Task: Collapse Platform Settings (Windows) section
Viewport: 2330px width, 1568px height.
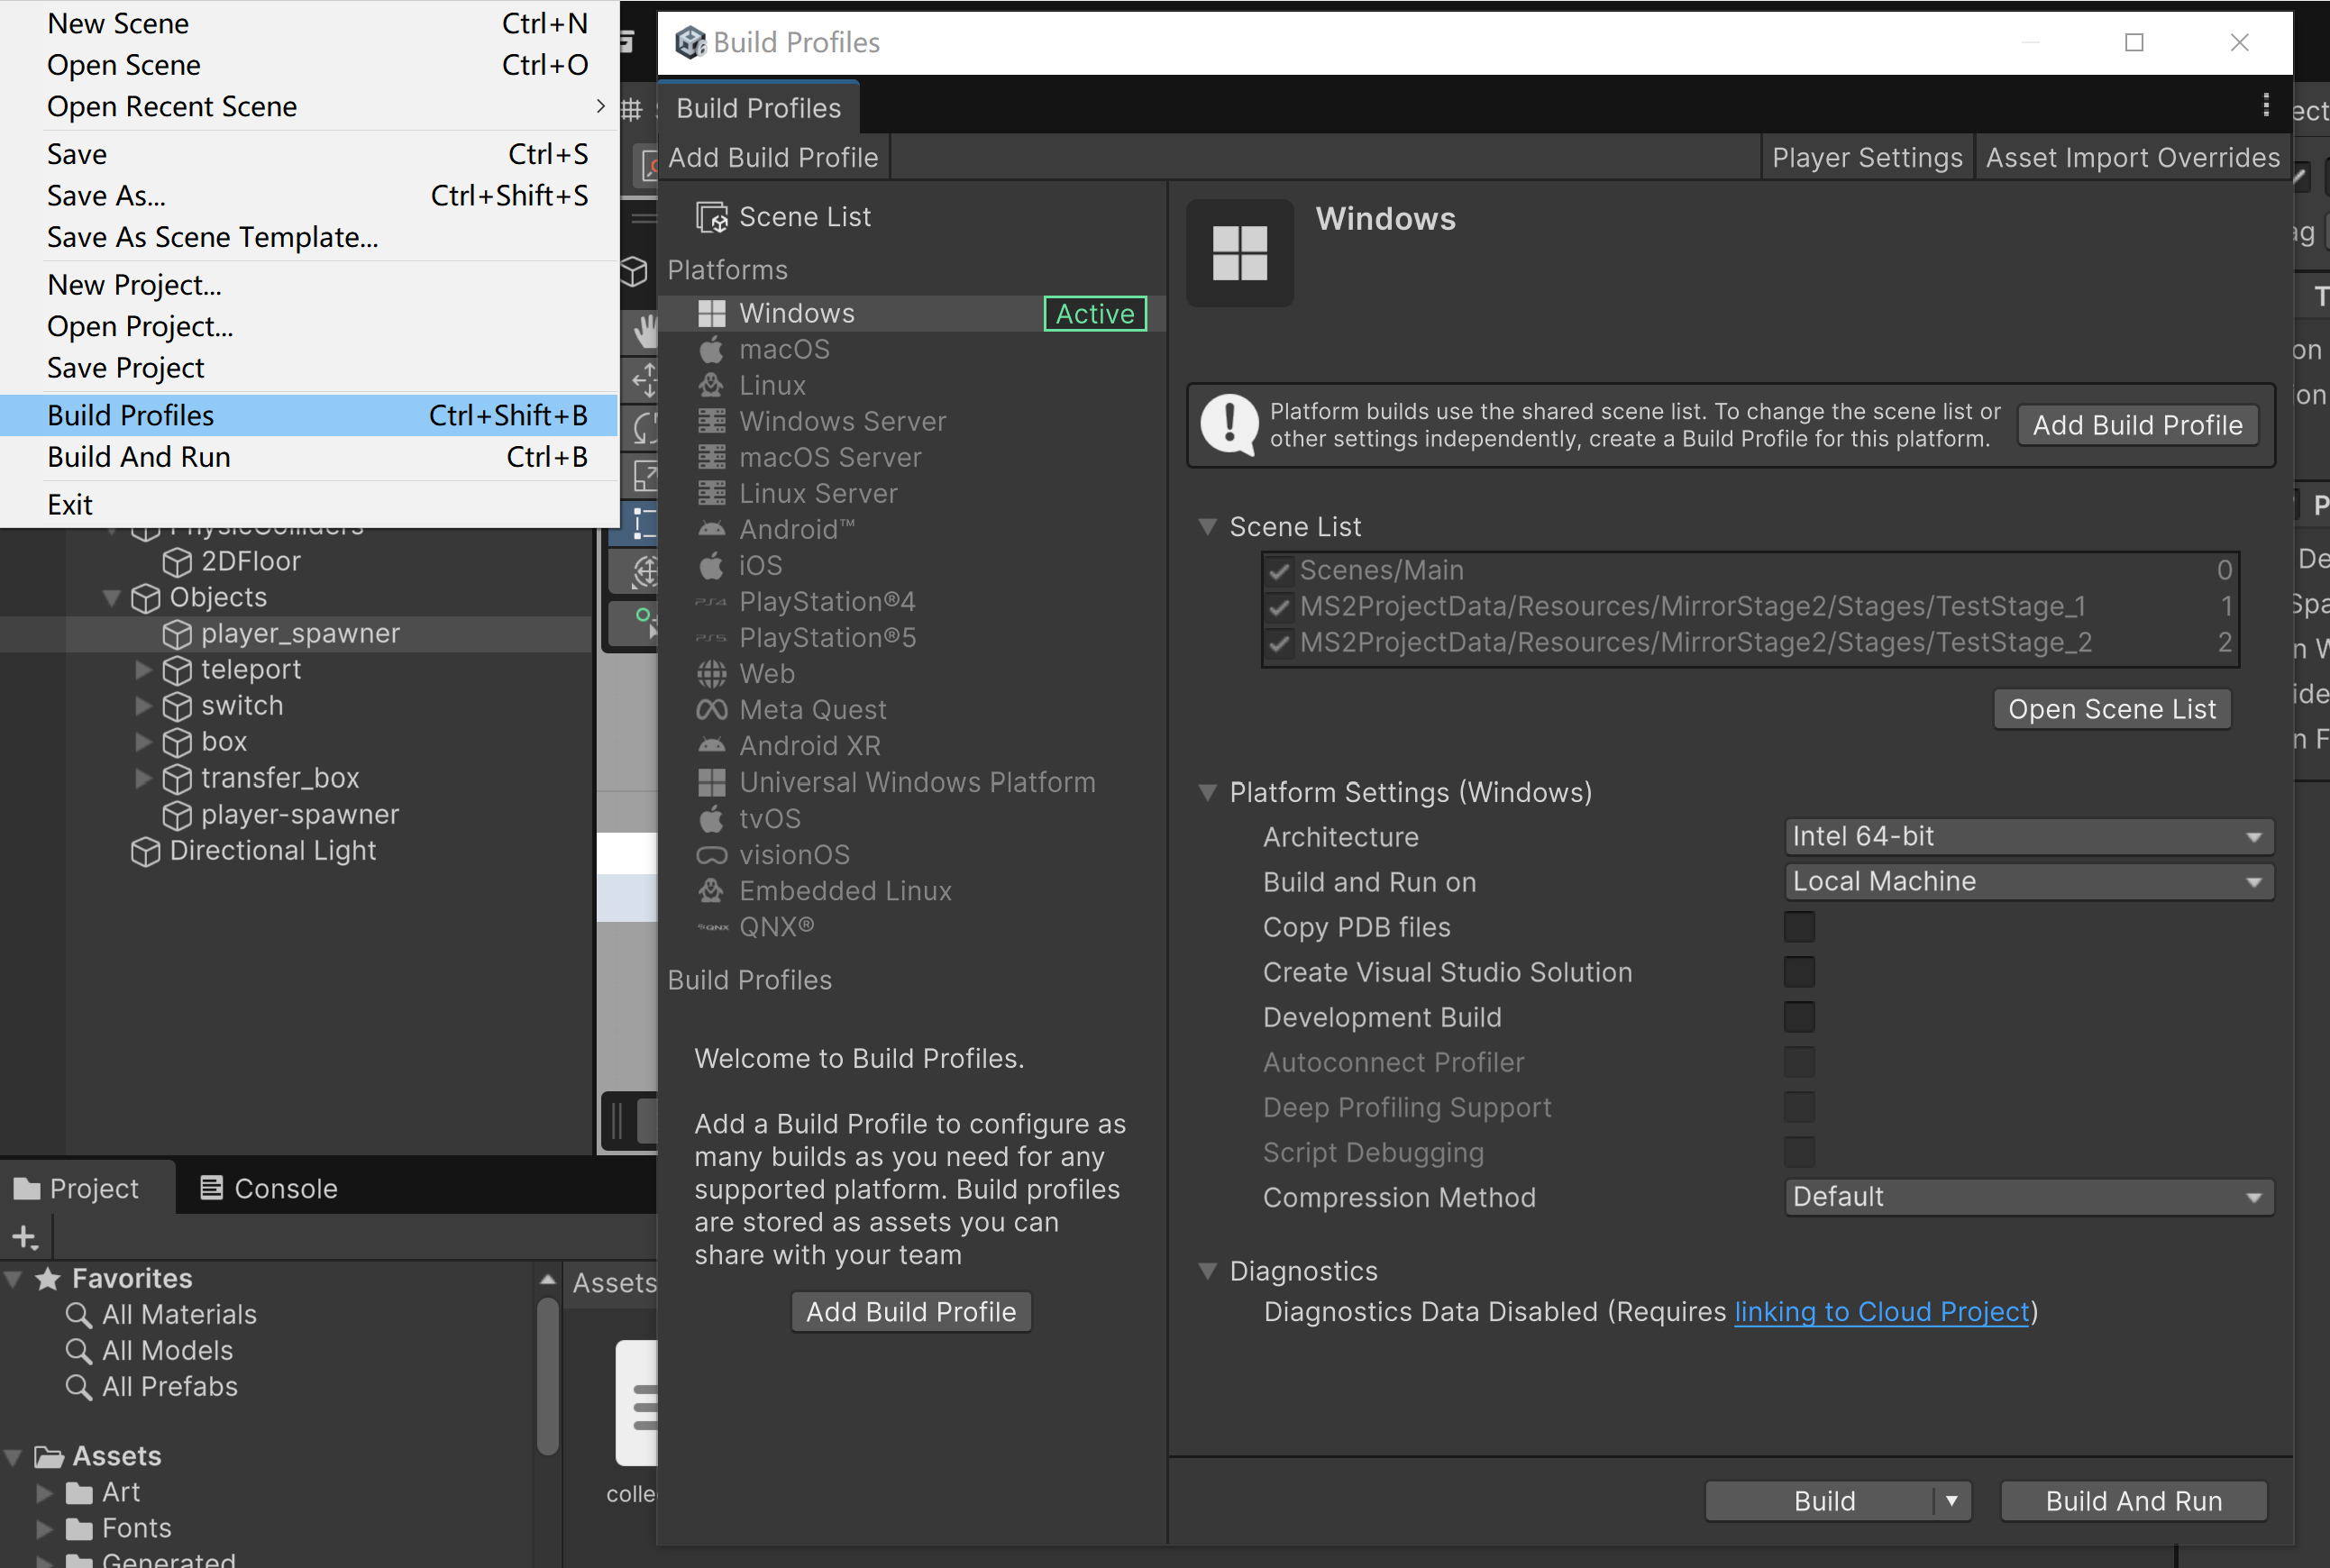Action: [x=1208, y=793]
